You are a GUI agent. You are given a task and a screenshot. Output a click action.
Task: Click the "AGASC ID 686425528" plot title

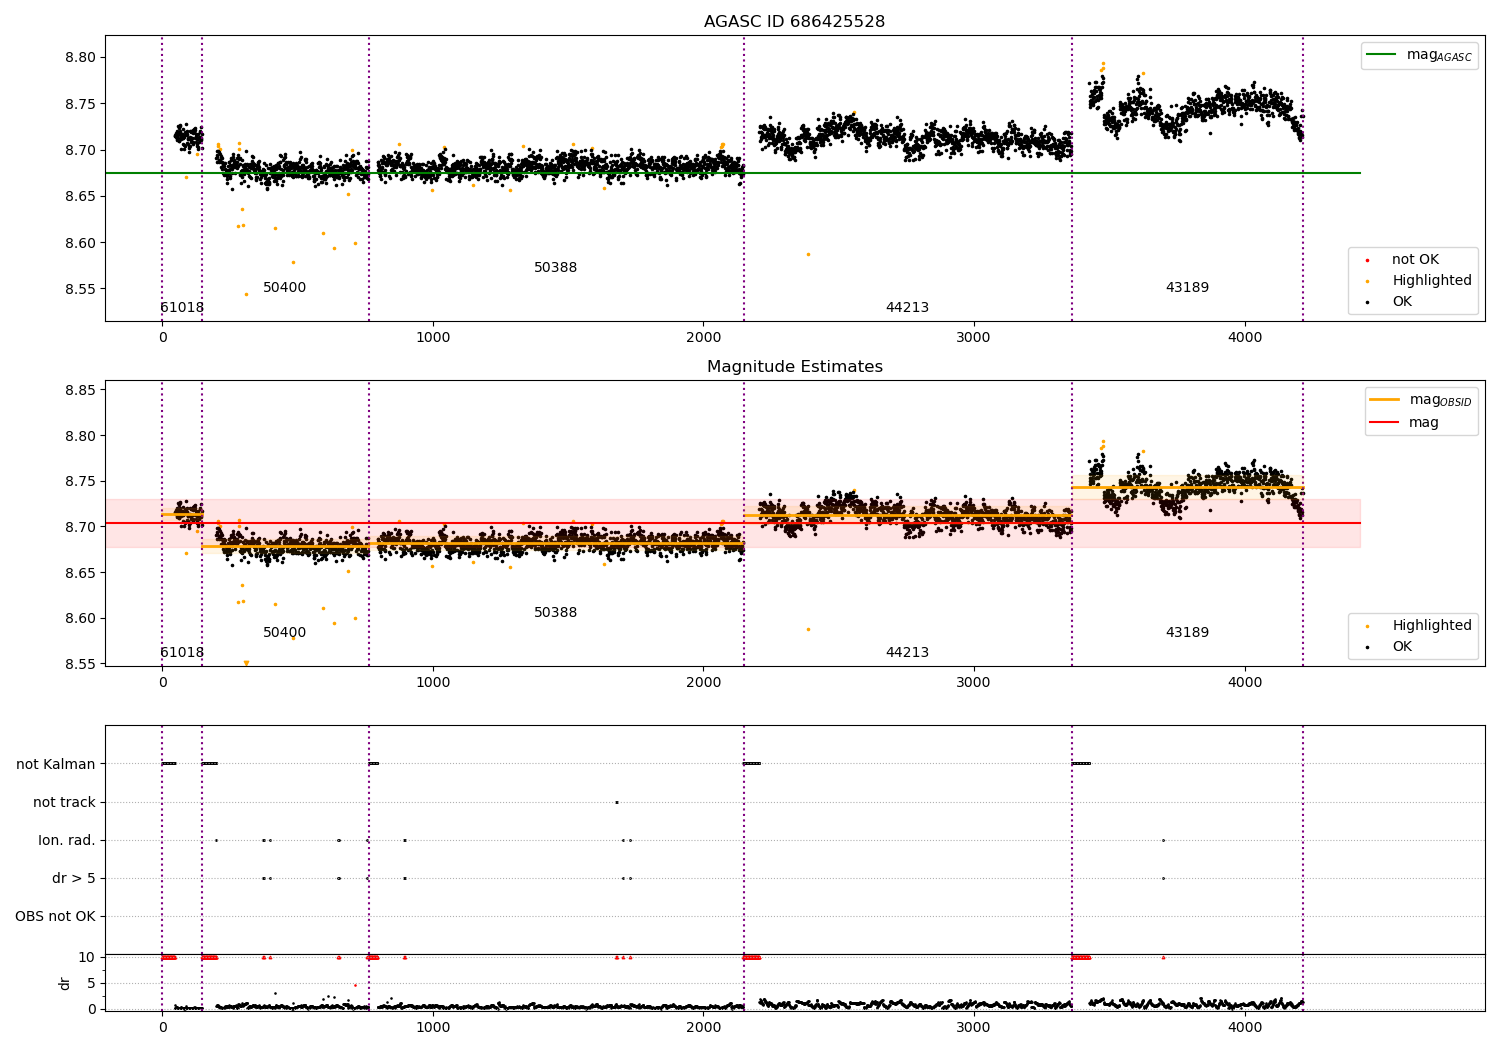[794, 22]
